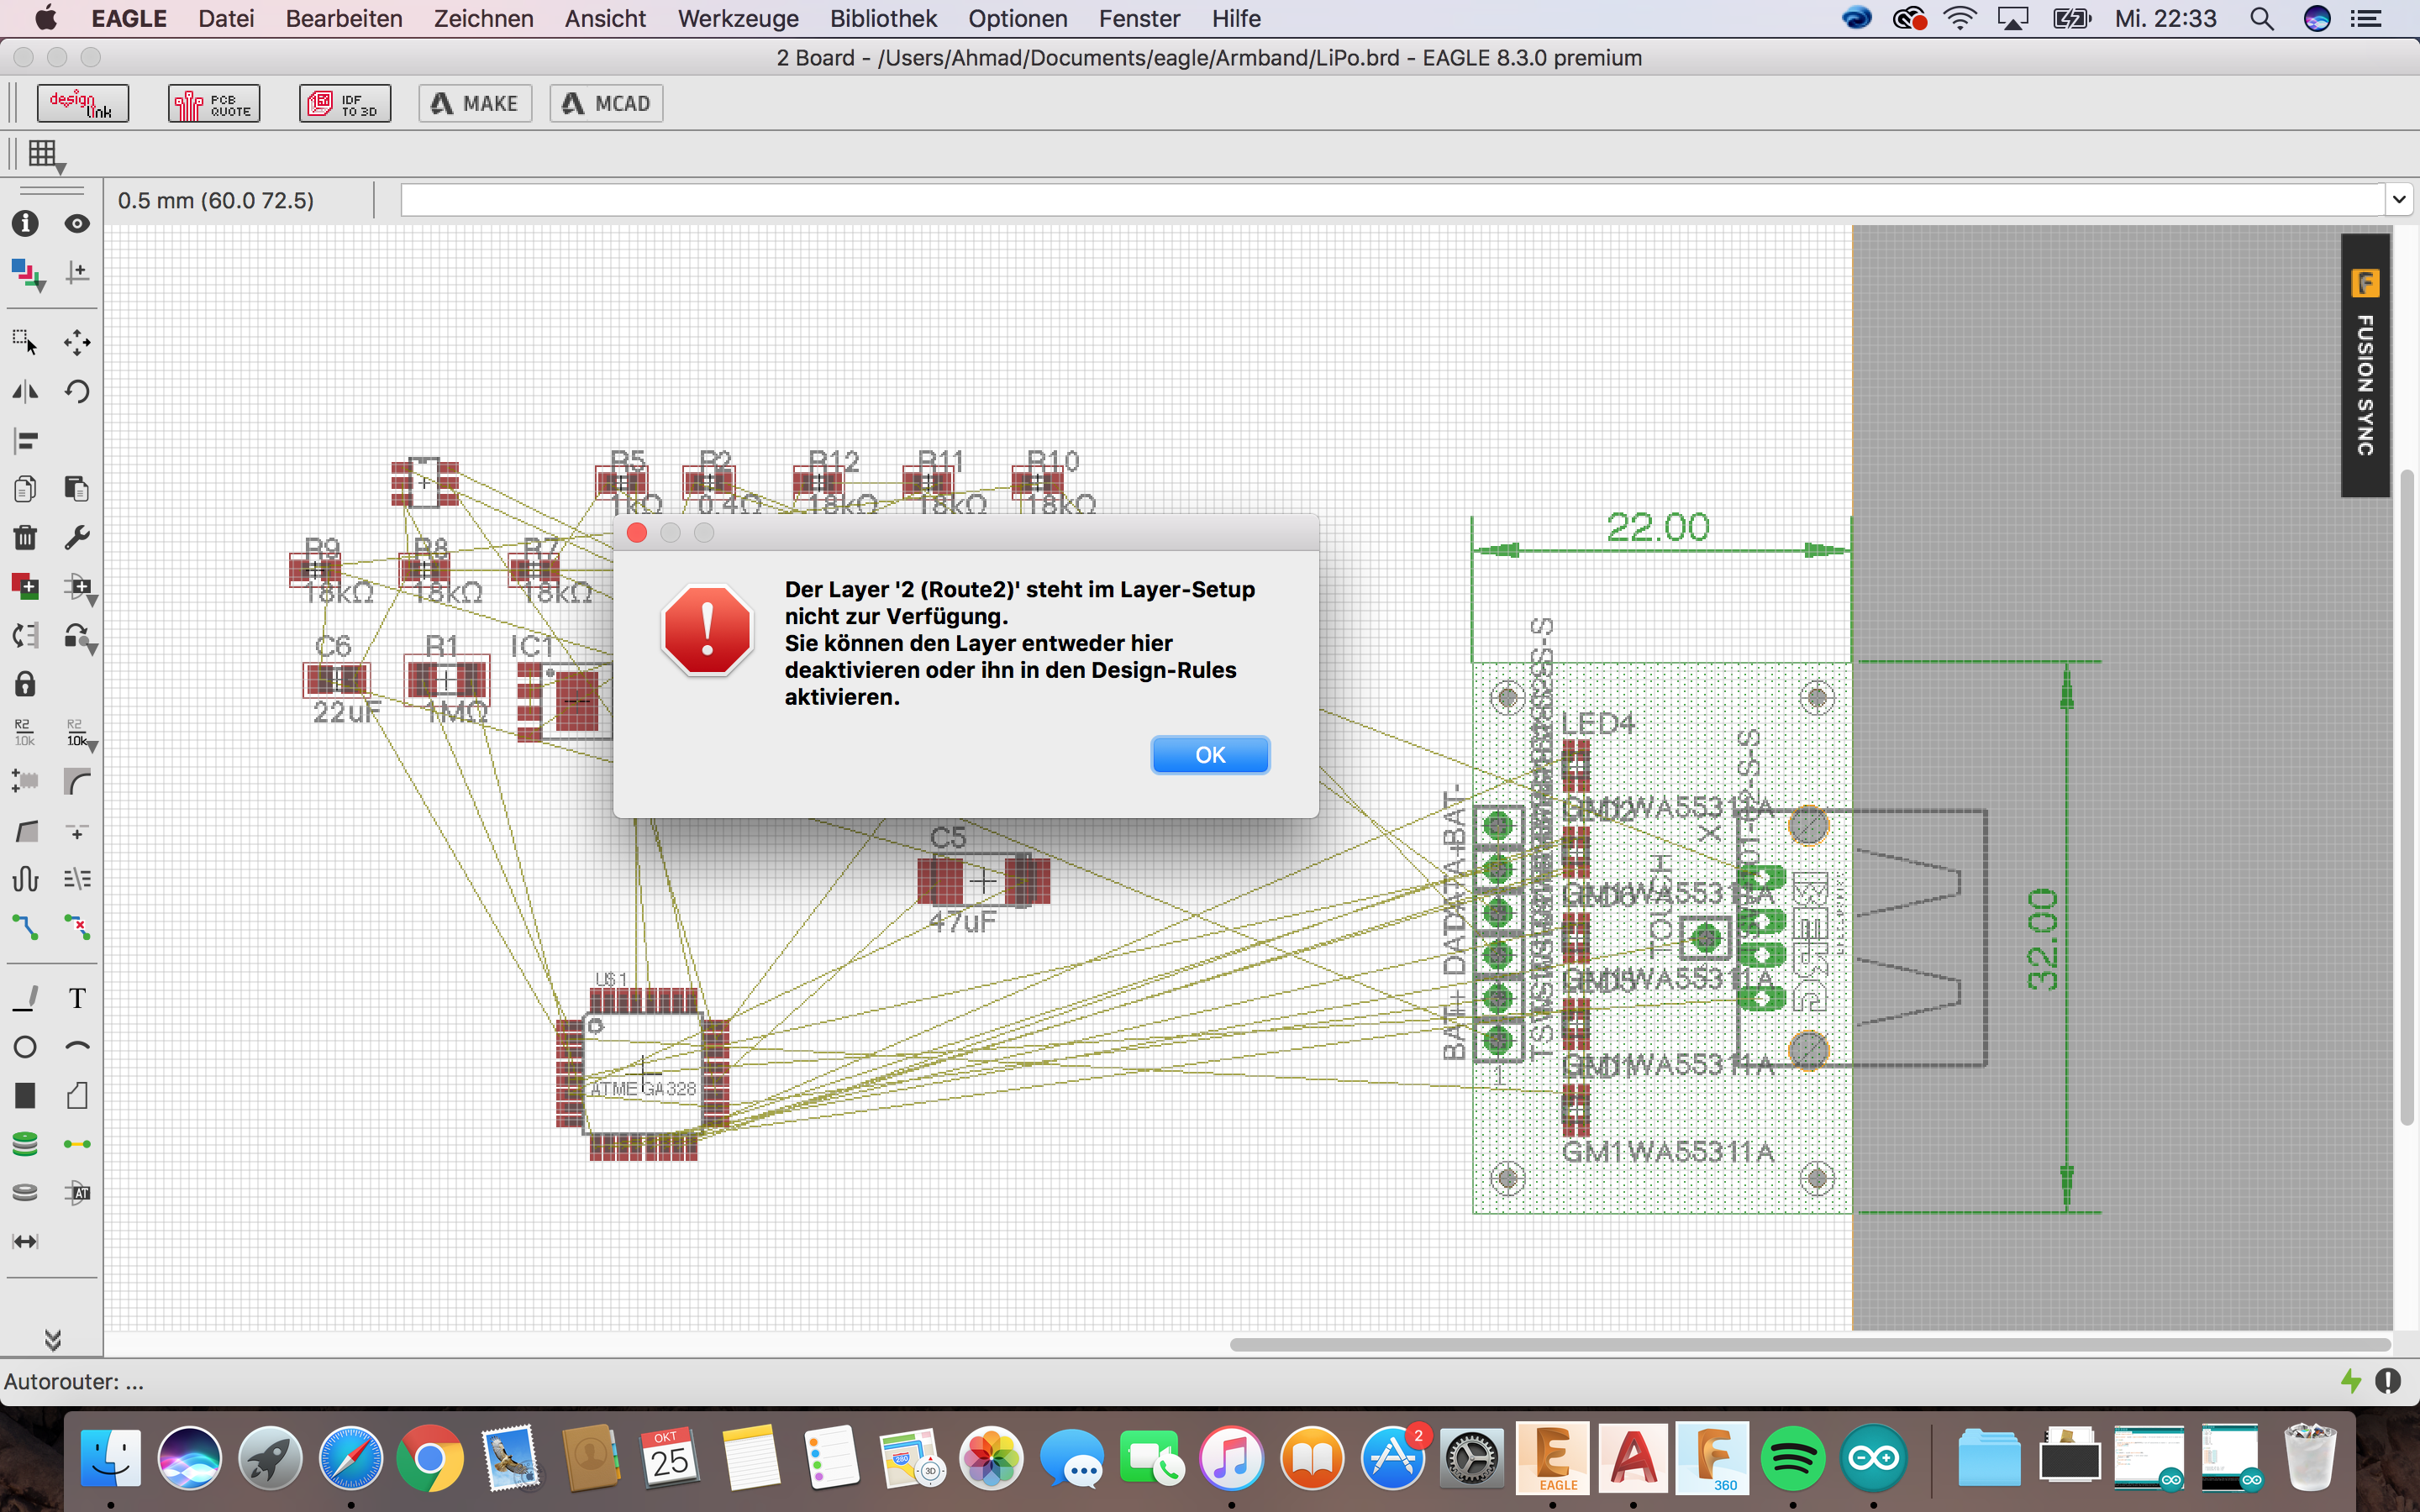The height and width of the screenshot is (1512, 2420).
Task: Click the MAKE button
Action: pos(475,103)
